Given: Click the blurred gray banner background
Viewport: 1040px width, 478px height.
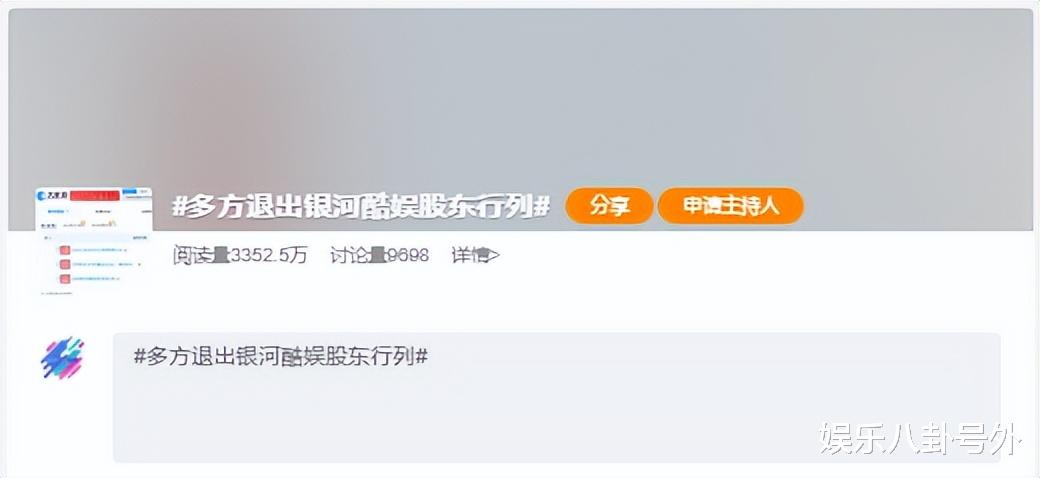Looking at the screenshot, I should click(520, 99).
